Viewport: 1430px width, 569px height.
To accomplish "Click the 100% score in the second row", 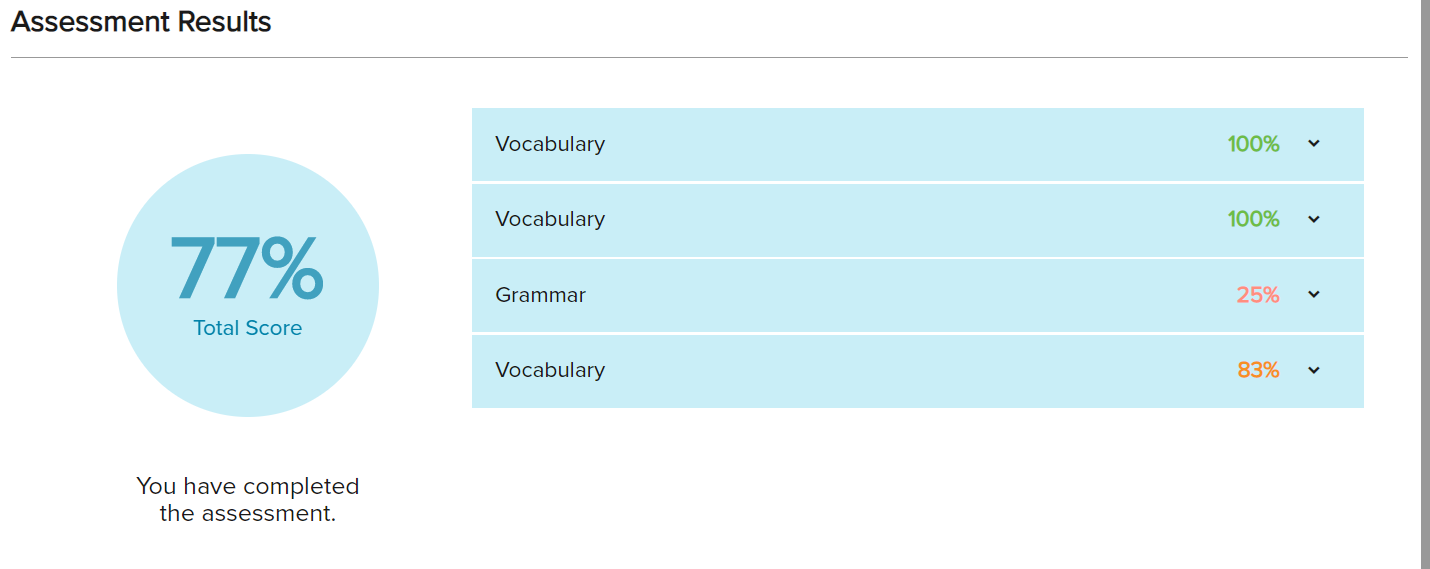I will click(1253, 219).
